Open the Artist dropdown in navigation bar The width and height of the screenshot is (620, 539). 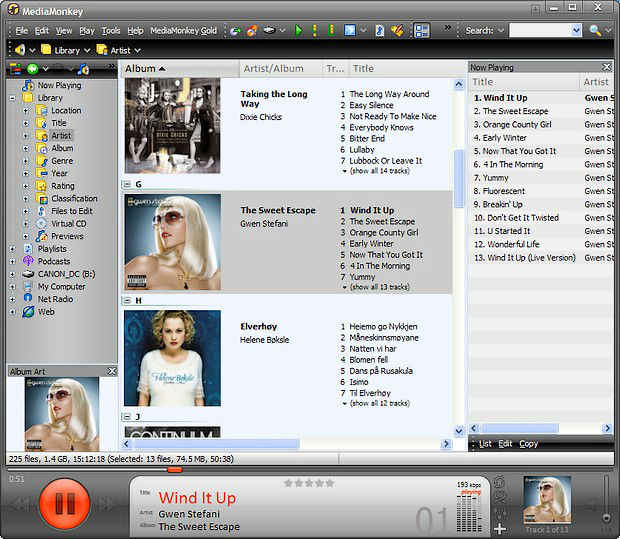click(x=138, y=51)
